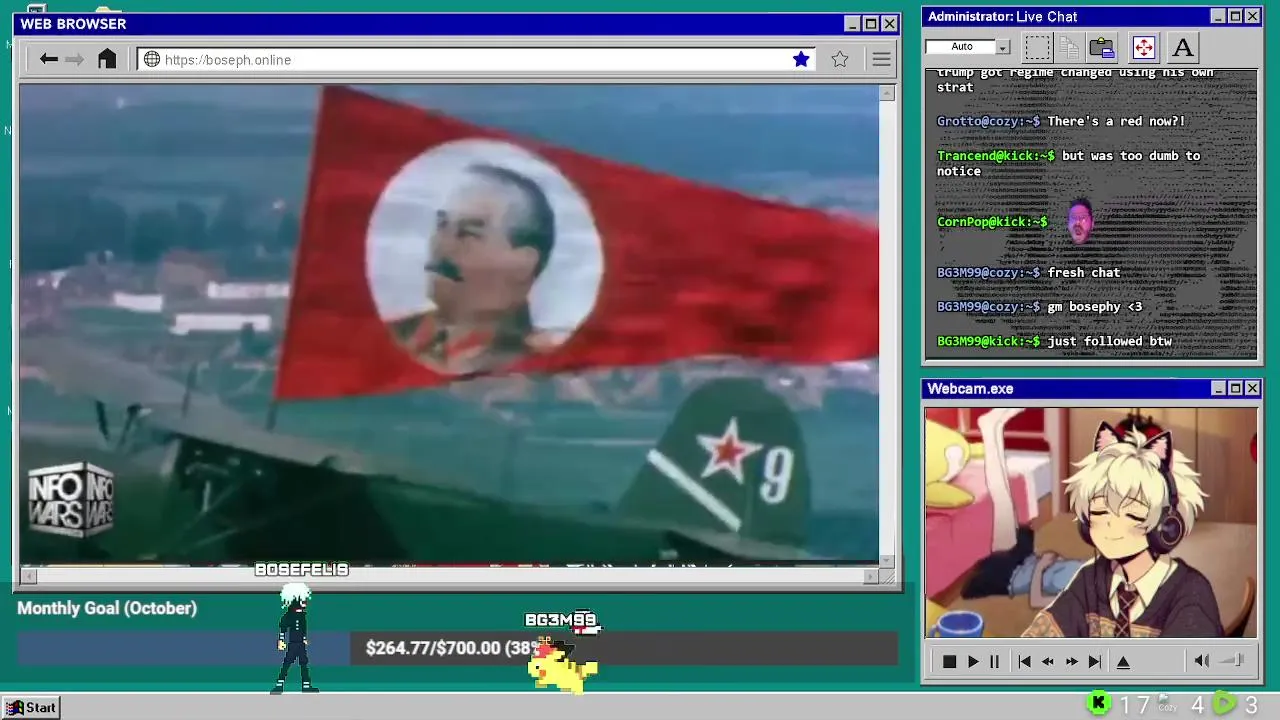Skip to next track in Webcam.exe
Screen dimensions: 1280x720
[x=1095, y=661]
